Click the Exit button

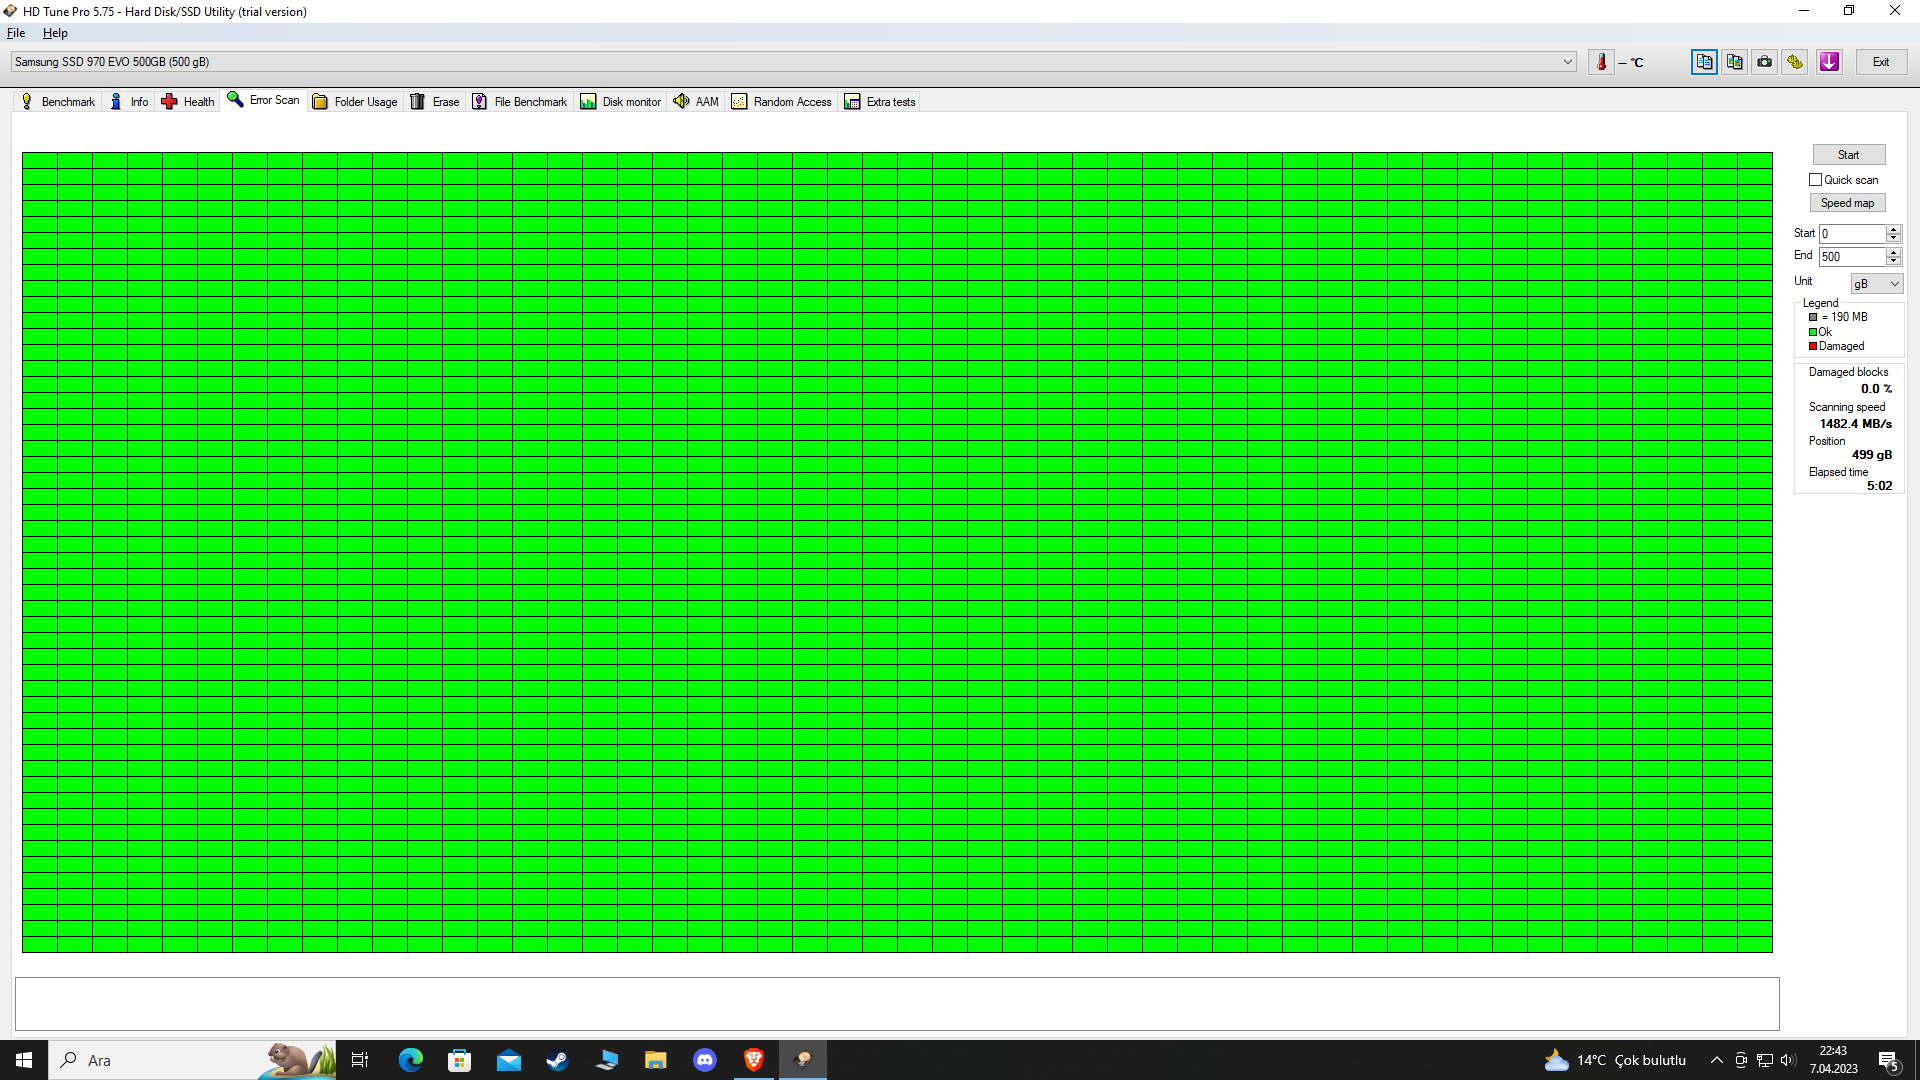pyautogui.click(x=1881, y=62)
